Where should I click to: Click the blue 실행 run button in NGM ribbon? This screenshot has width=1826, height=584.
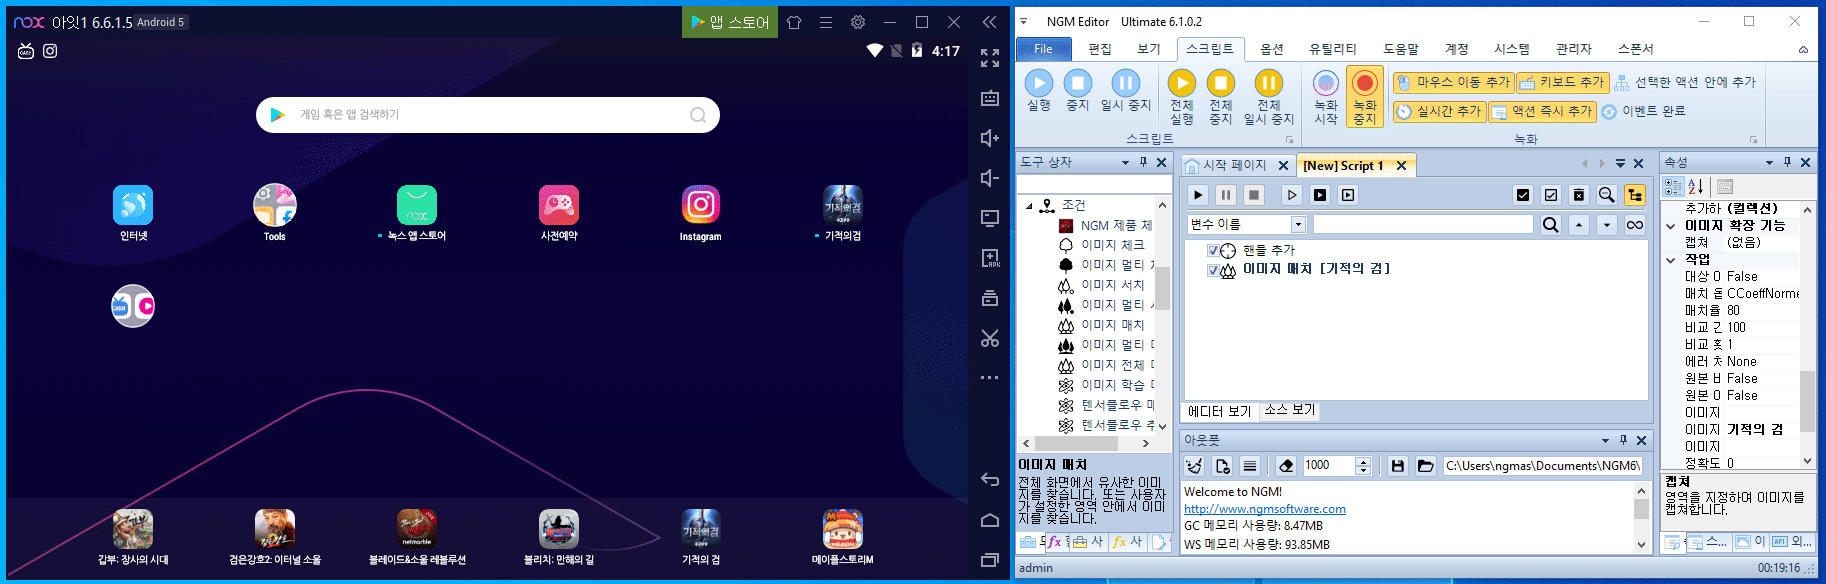[1039, 90]
